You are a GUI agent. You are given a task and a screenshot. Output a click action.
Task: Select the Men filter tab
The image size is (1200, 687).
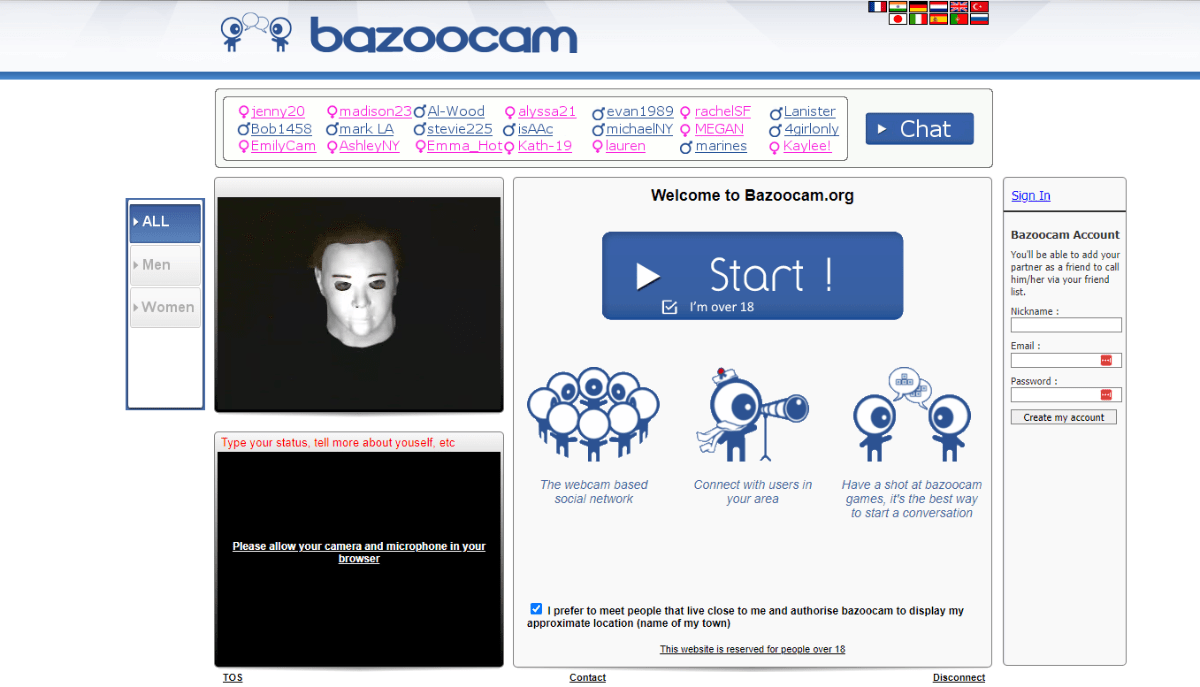coord(165,265)
